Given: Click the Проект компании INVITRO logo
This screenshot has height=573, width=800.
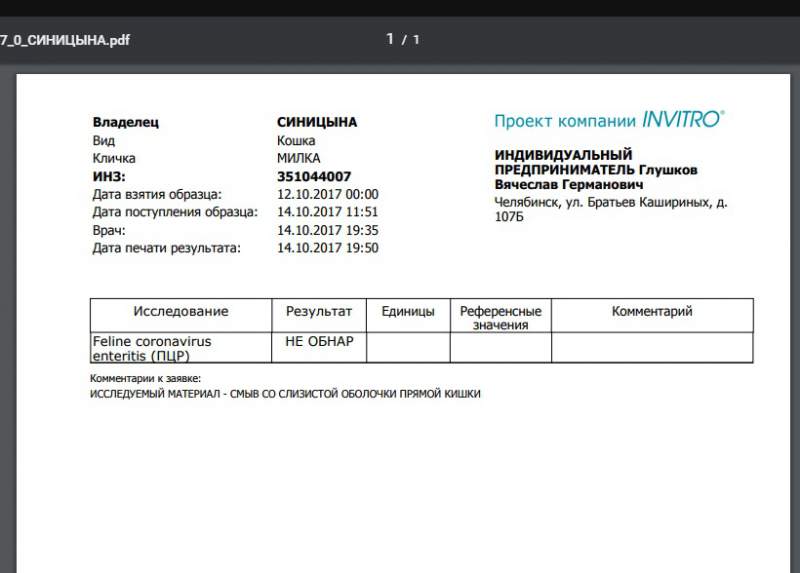Looking at the screenshot, I should tap(609, 120).
